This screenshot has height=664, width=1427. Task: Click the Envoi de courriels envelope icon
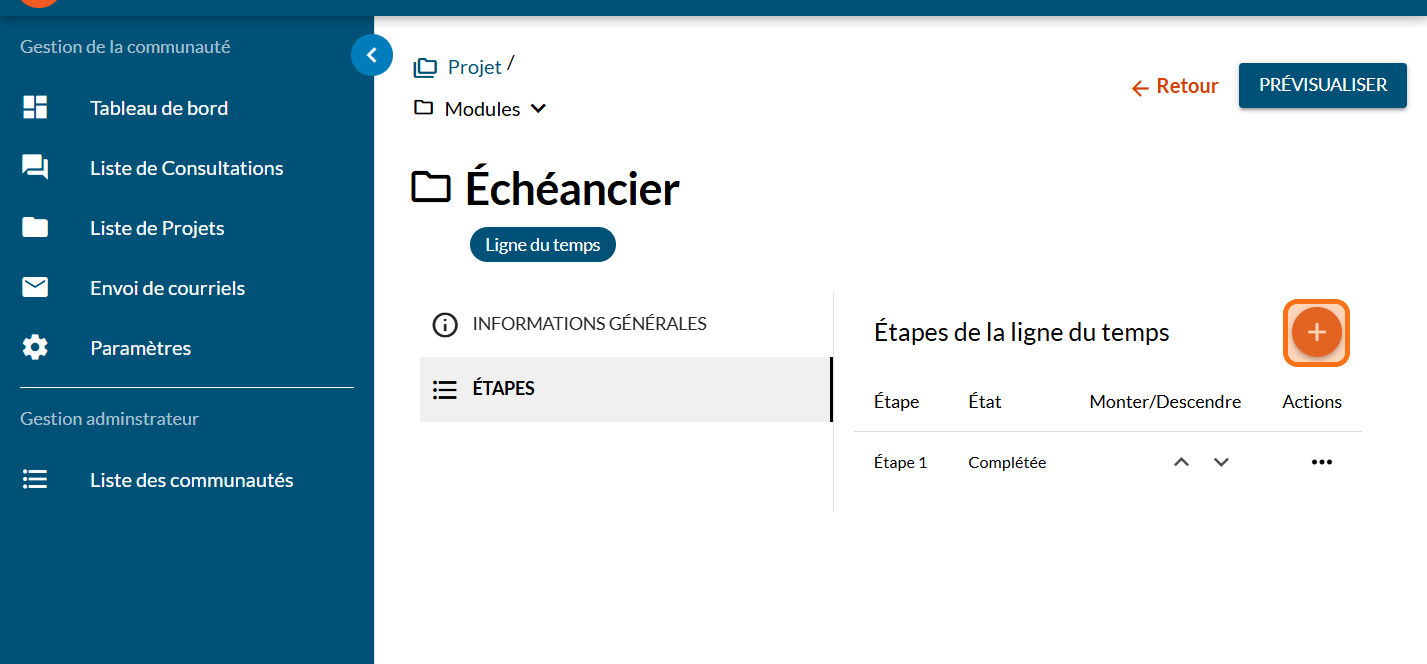point(35,288)
